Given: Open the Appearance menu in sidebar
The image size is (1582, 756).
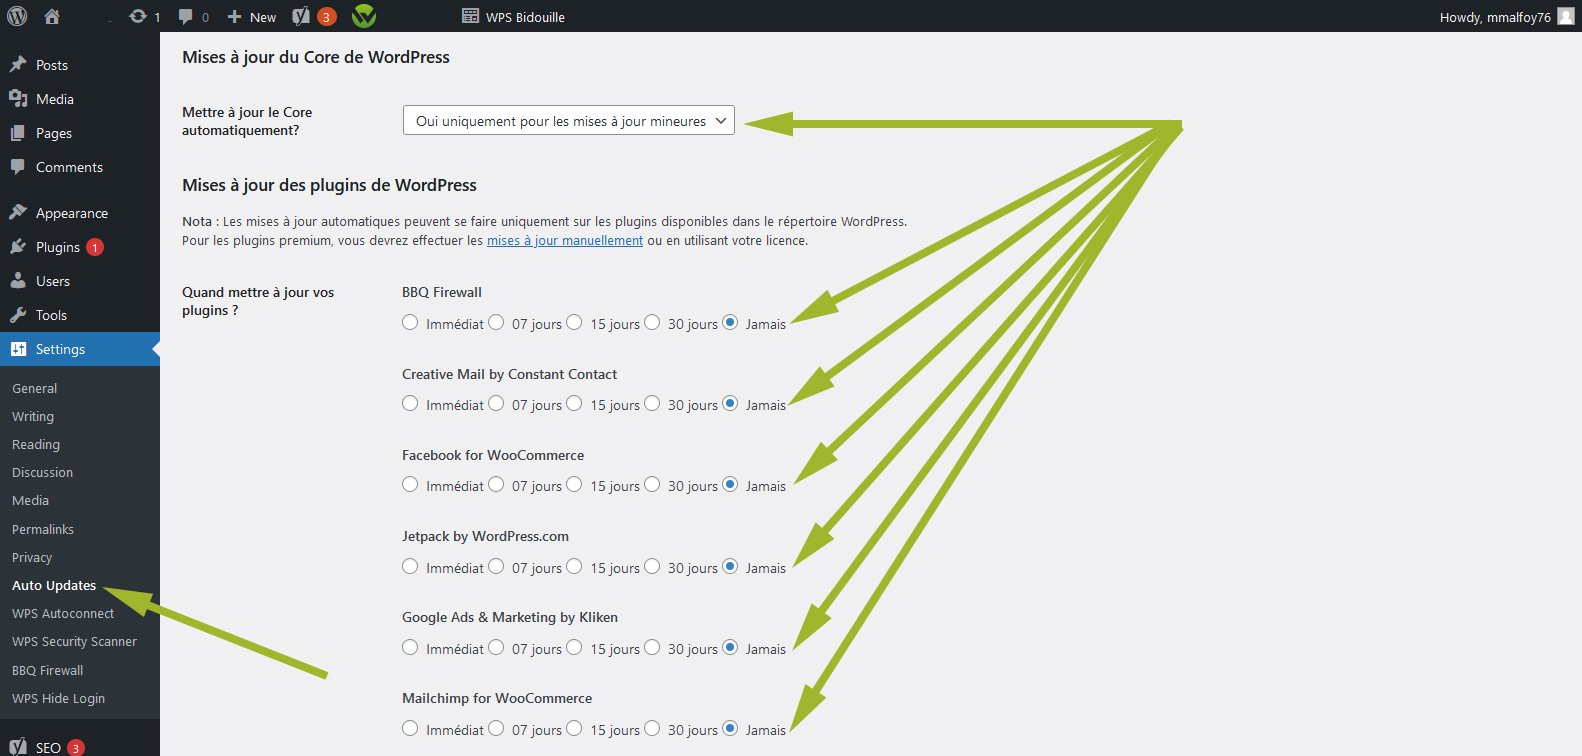Looking at the screenshot, I should point(71,213).
